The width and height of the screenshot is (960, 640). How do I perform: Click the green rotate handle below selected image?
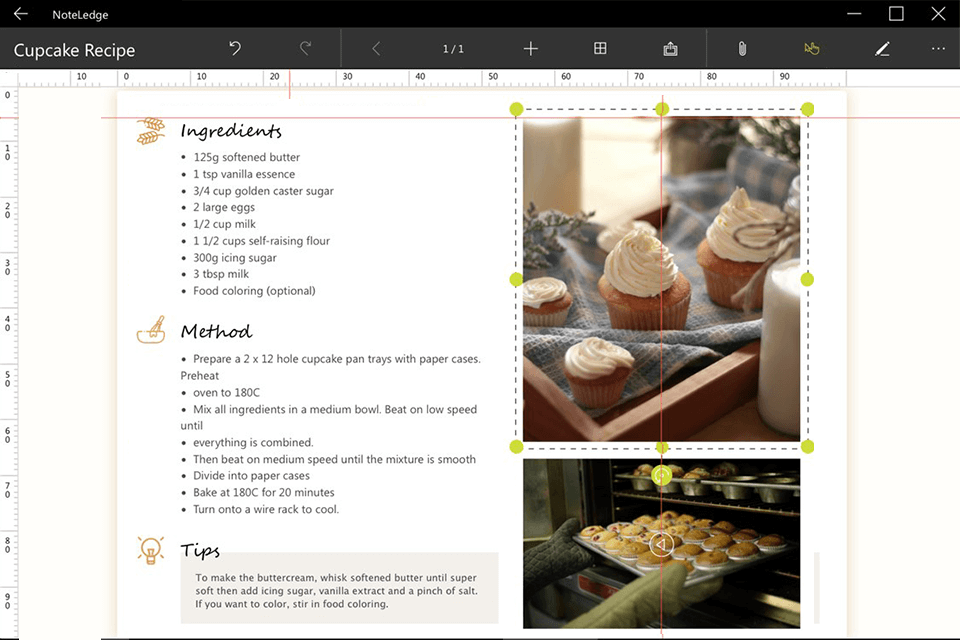662,475
